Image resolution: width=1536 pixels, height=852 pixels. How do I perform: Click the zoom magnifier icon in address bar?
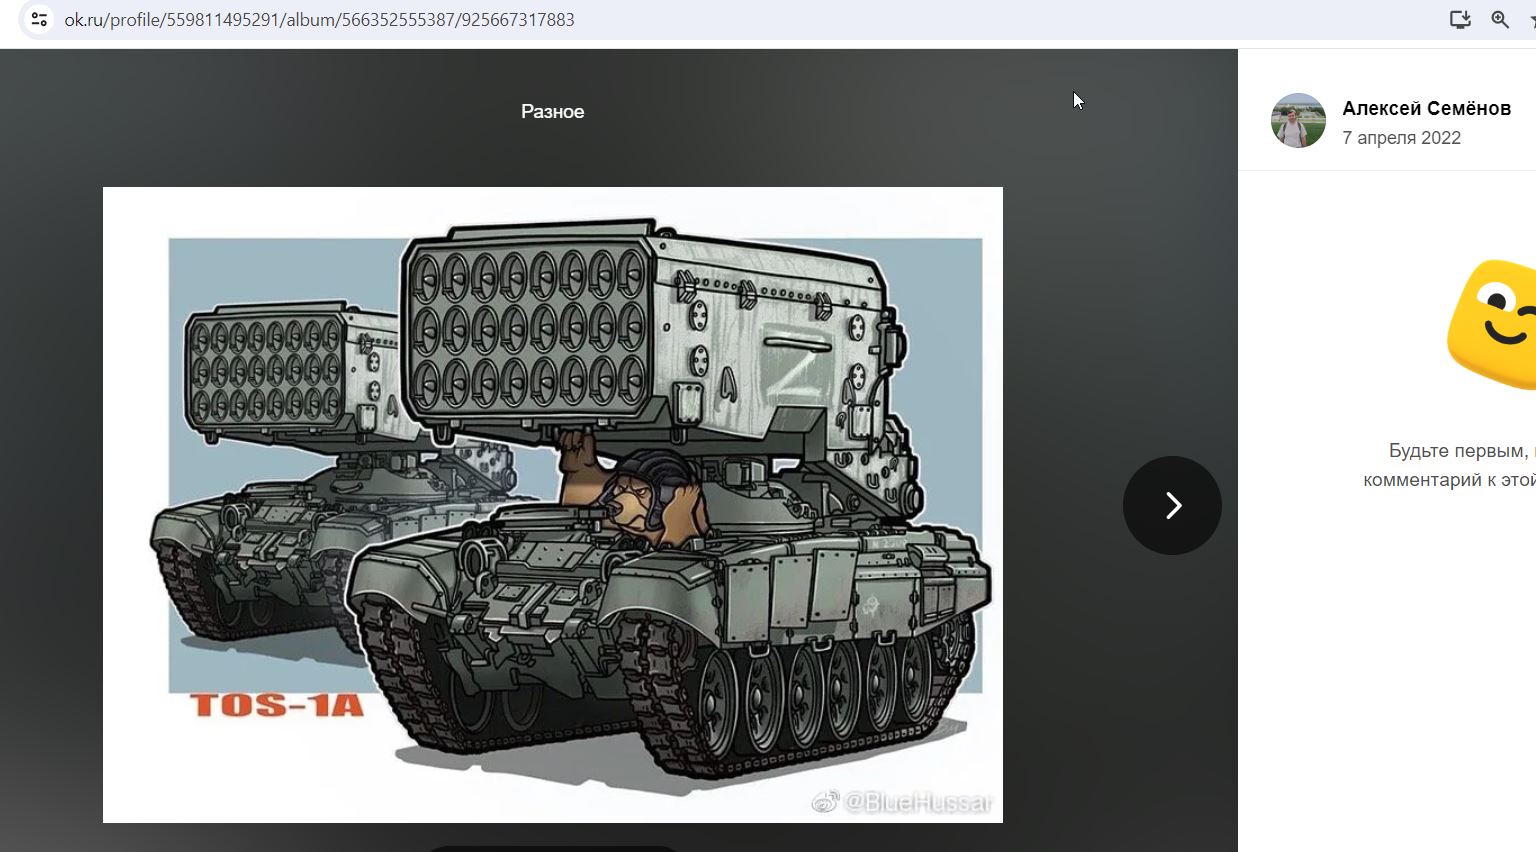(1500, 19)
